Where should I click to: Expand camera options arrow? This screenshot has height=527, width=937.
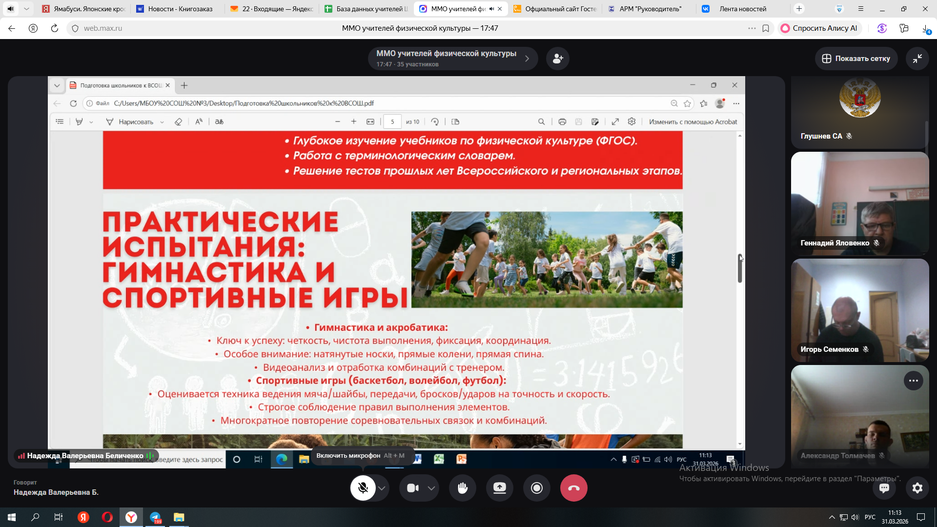click(431, 488)
